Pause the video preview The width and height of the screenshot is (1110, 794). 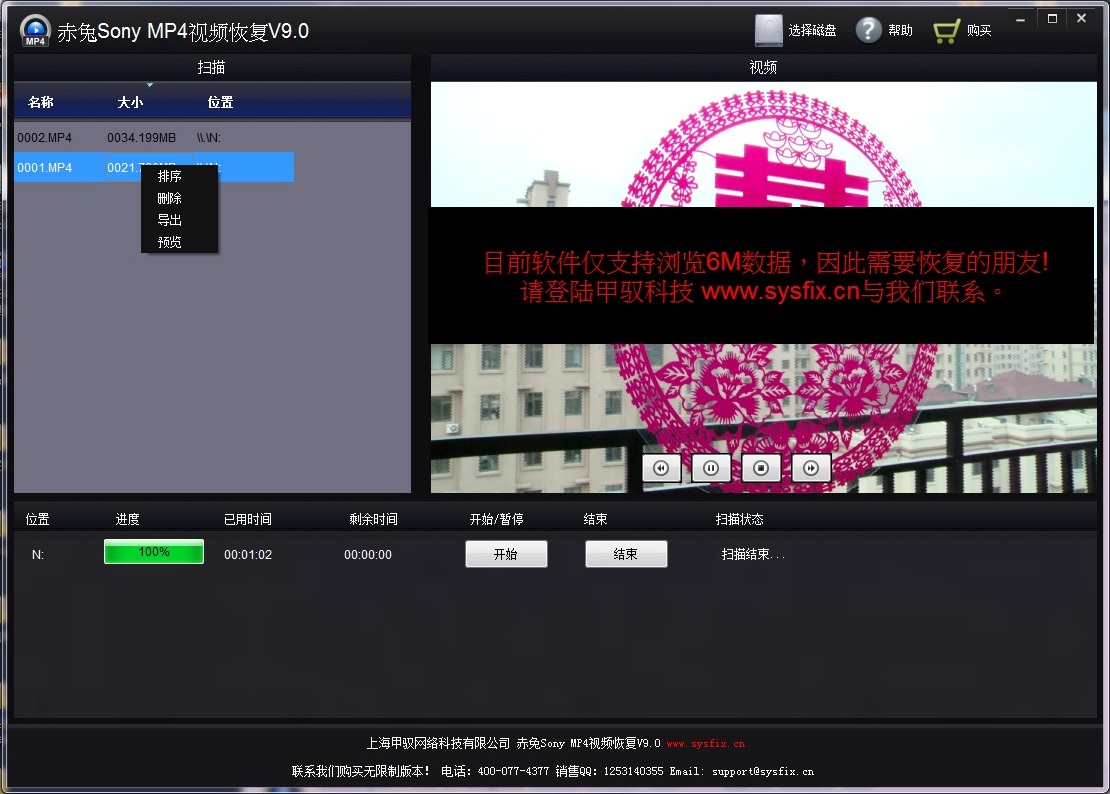[711, 468]
